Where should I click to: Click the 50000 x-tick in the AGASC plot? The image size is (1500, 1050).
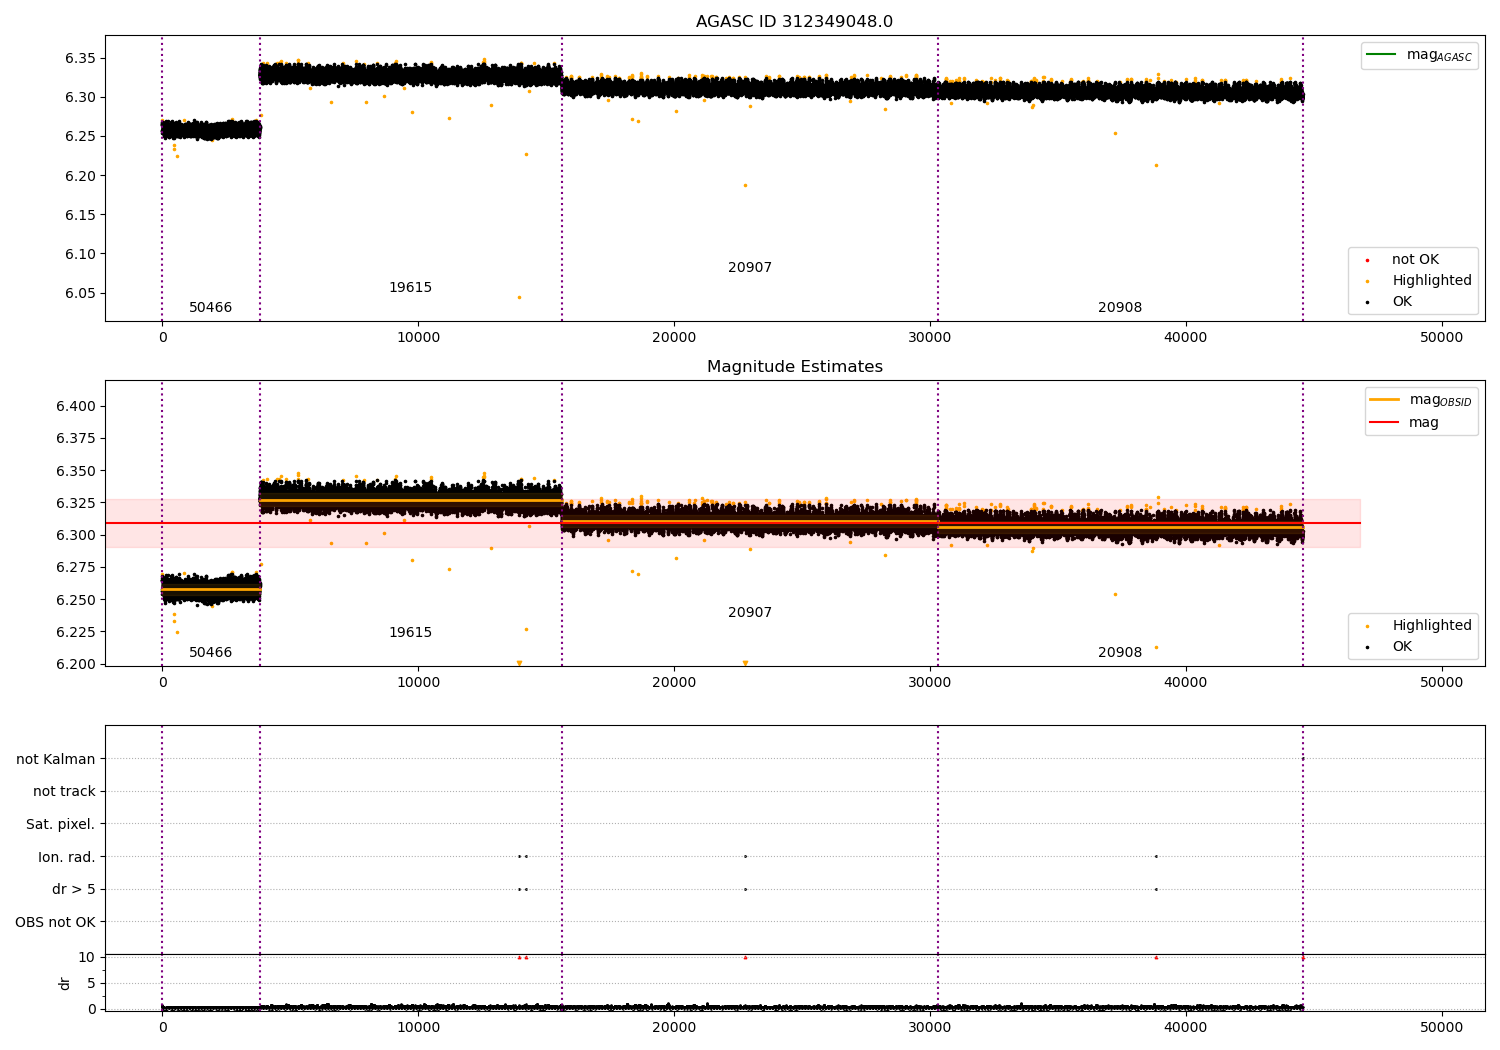1442,338
